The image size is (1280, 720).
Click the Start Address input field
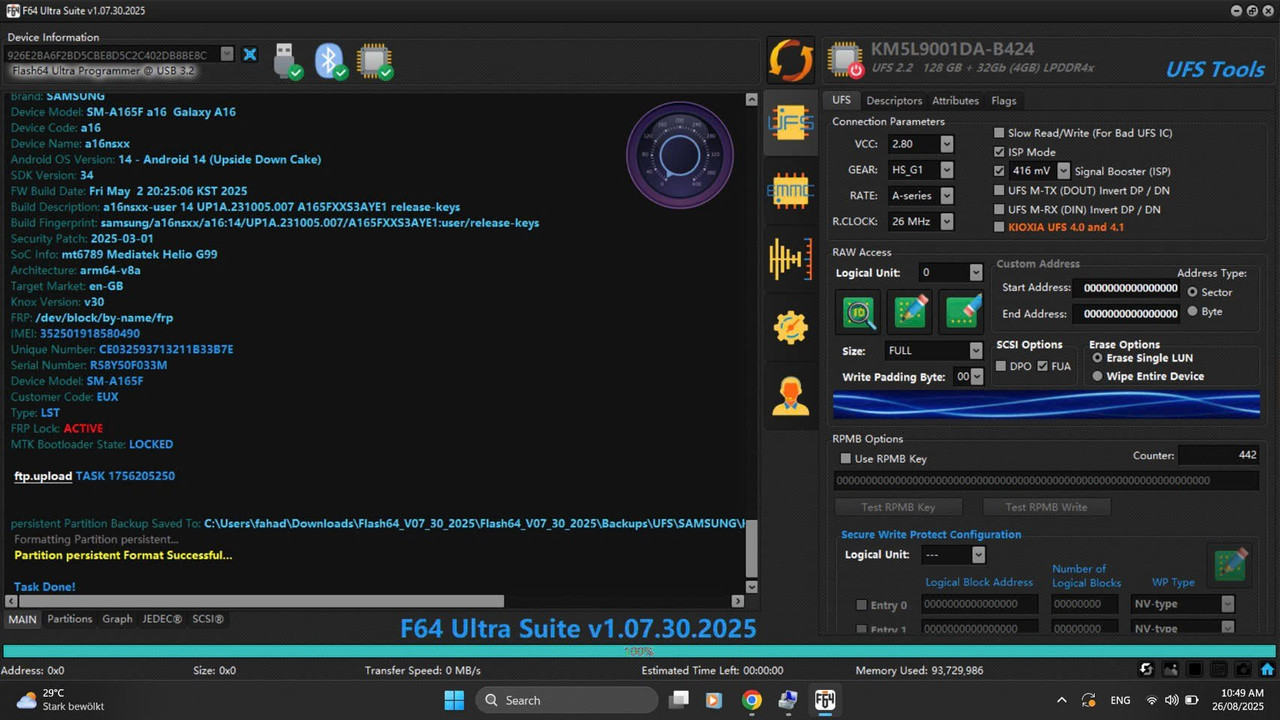(x=1126, y=288)
